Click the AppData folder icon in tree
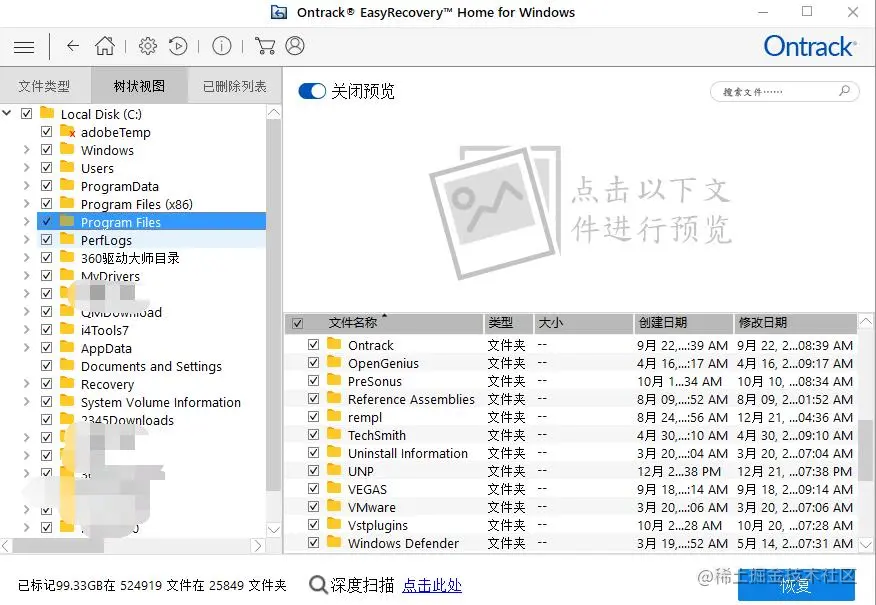Image resolution: width=876 pixels, height=605 pixels. coord(67,347)
